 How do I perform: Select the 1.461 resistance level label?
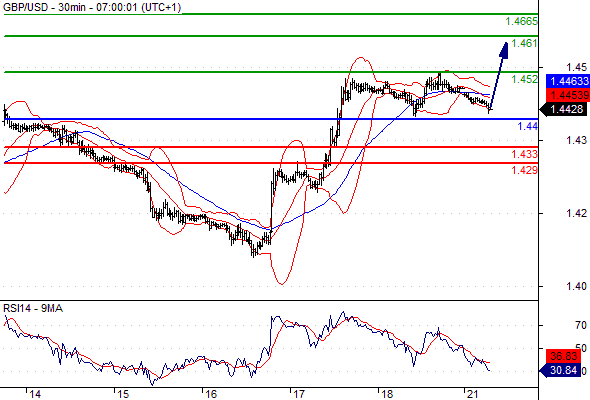coord(525,43)
